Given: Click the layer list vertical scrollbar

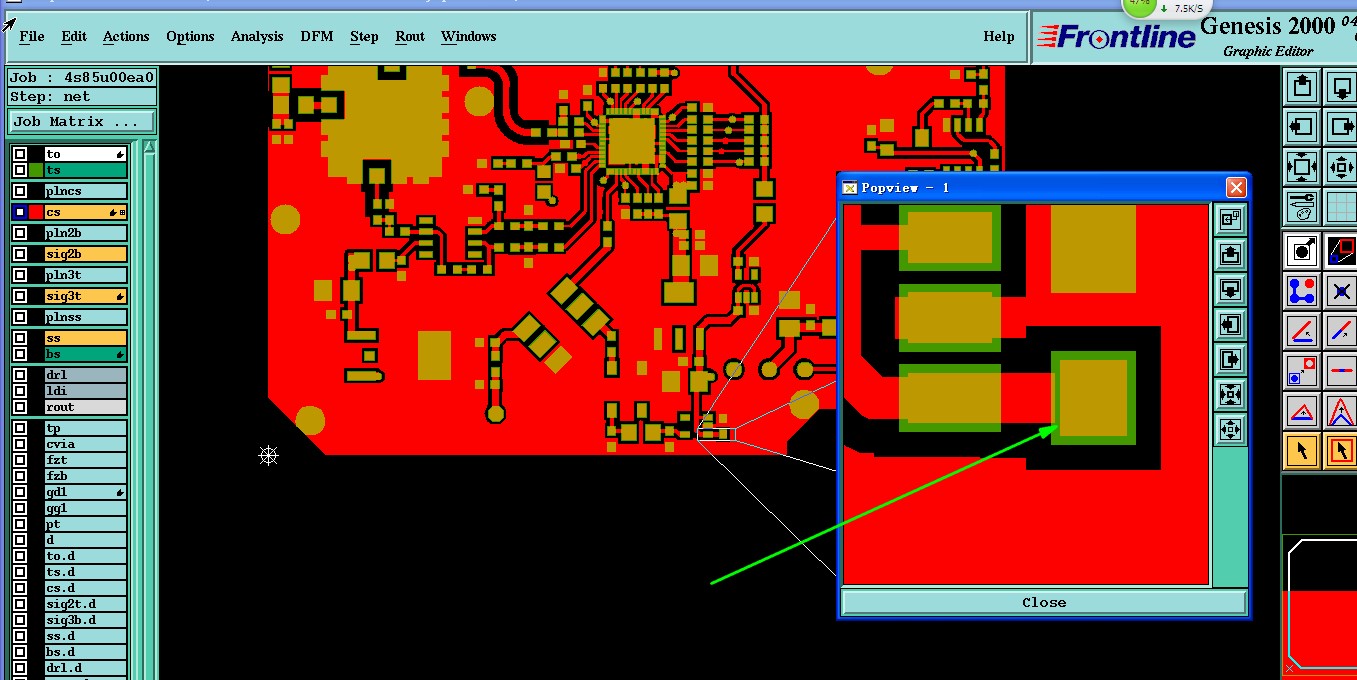Looking at the screenshot, I should pyautogui.click(x=150, y=410).
